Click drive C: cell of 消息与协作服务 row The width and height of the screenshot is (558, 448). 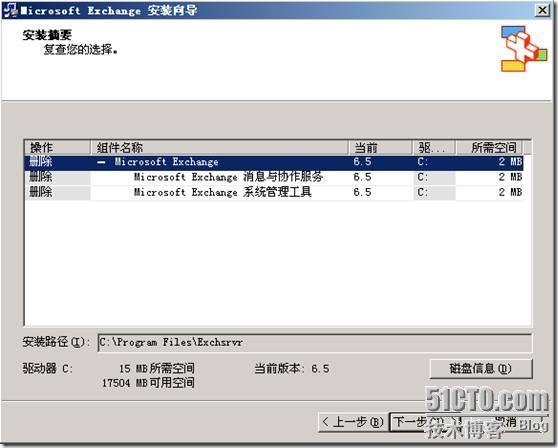(434, 177)
